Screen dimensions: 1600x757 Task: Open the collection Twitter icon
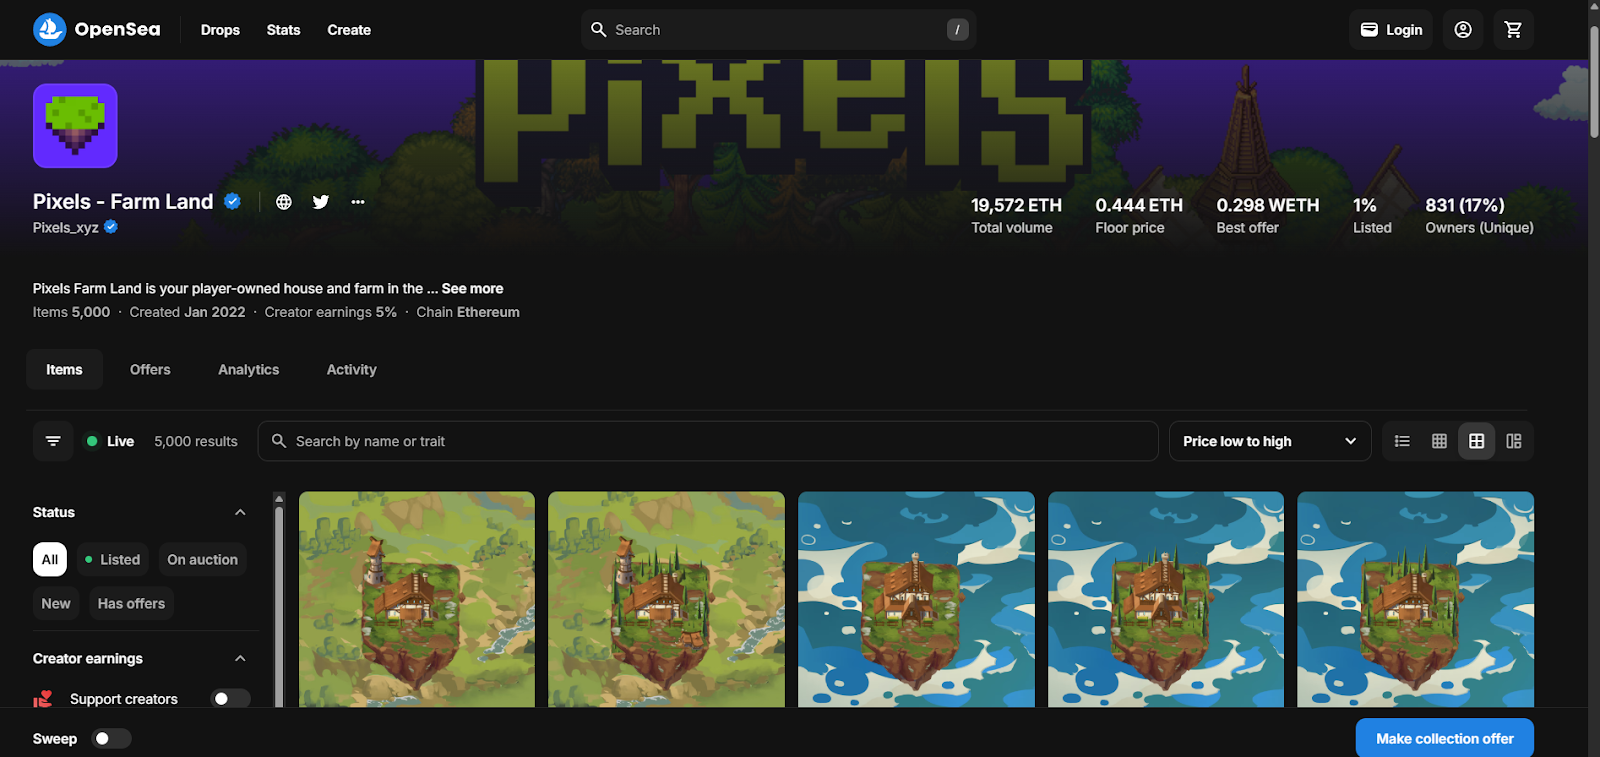click(321, 202)
